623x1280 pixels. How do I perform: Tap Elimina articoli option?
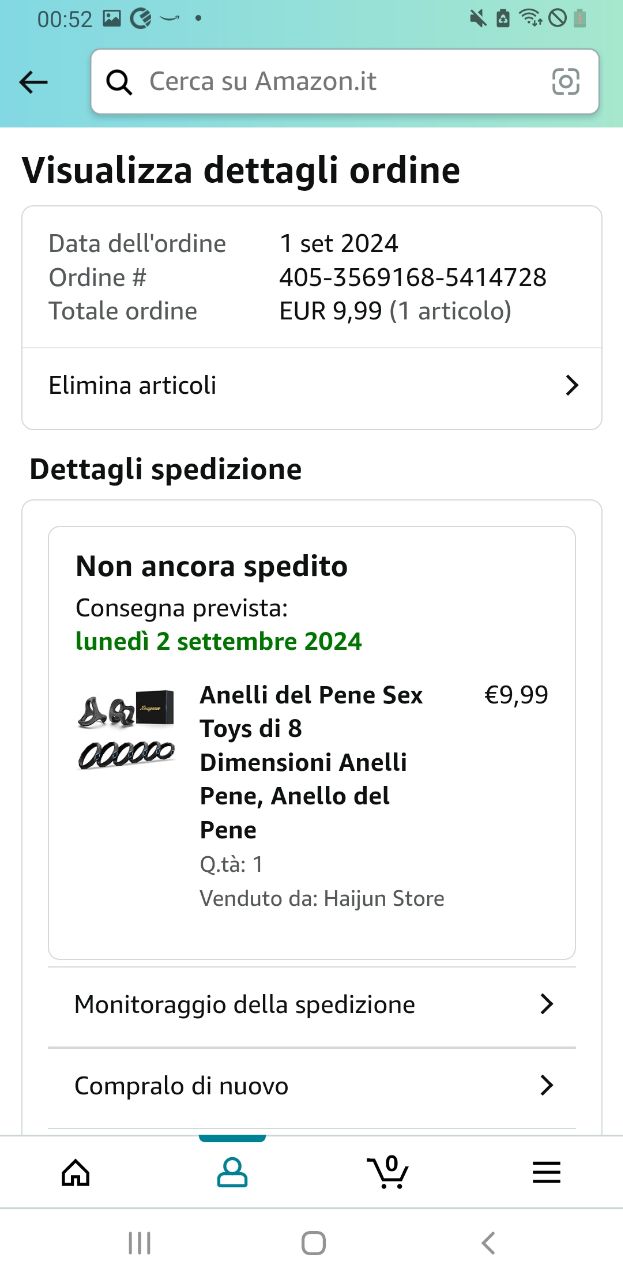[x=133, y=386]
